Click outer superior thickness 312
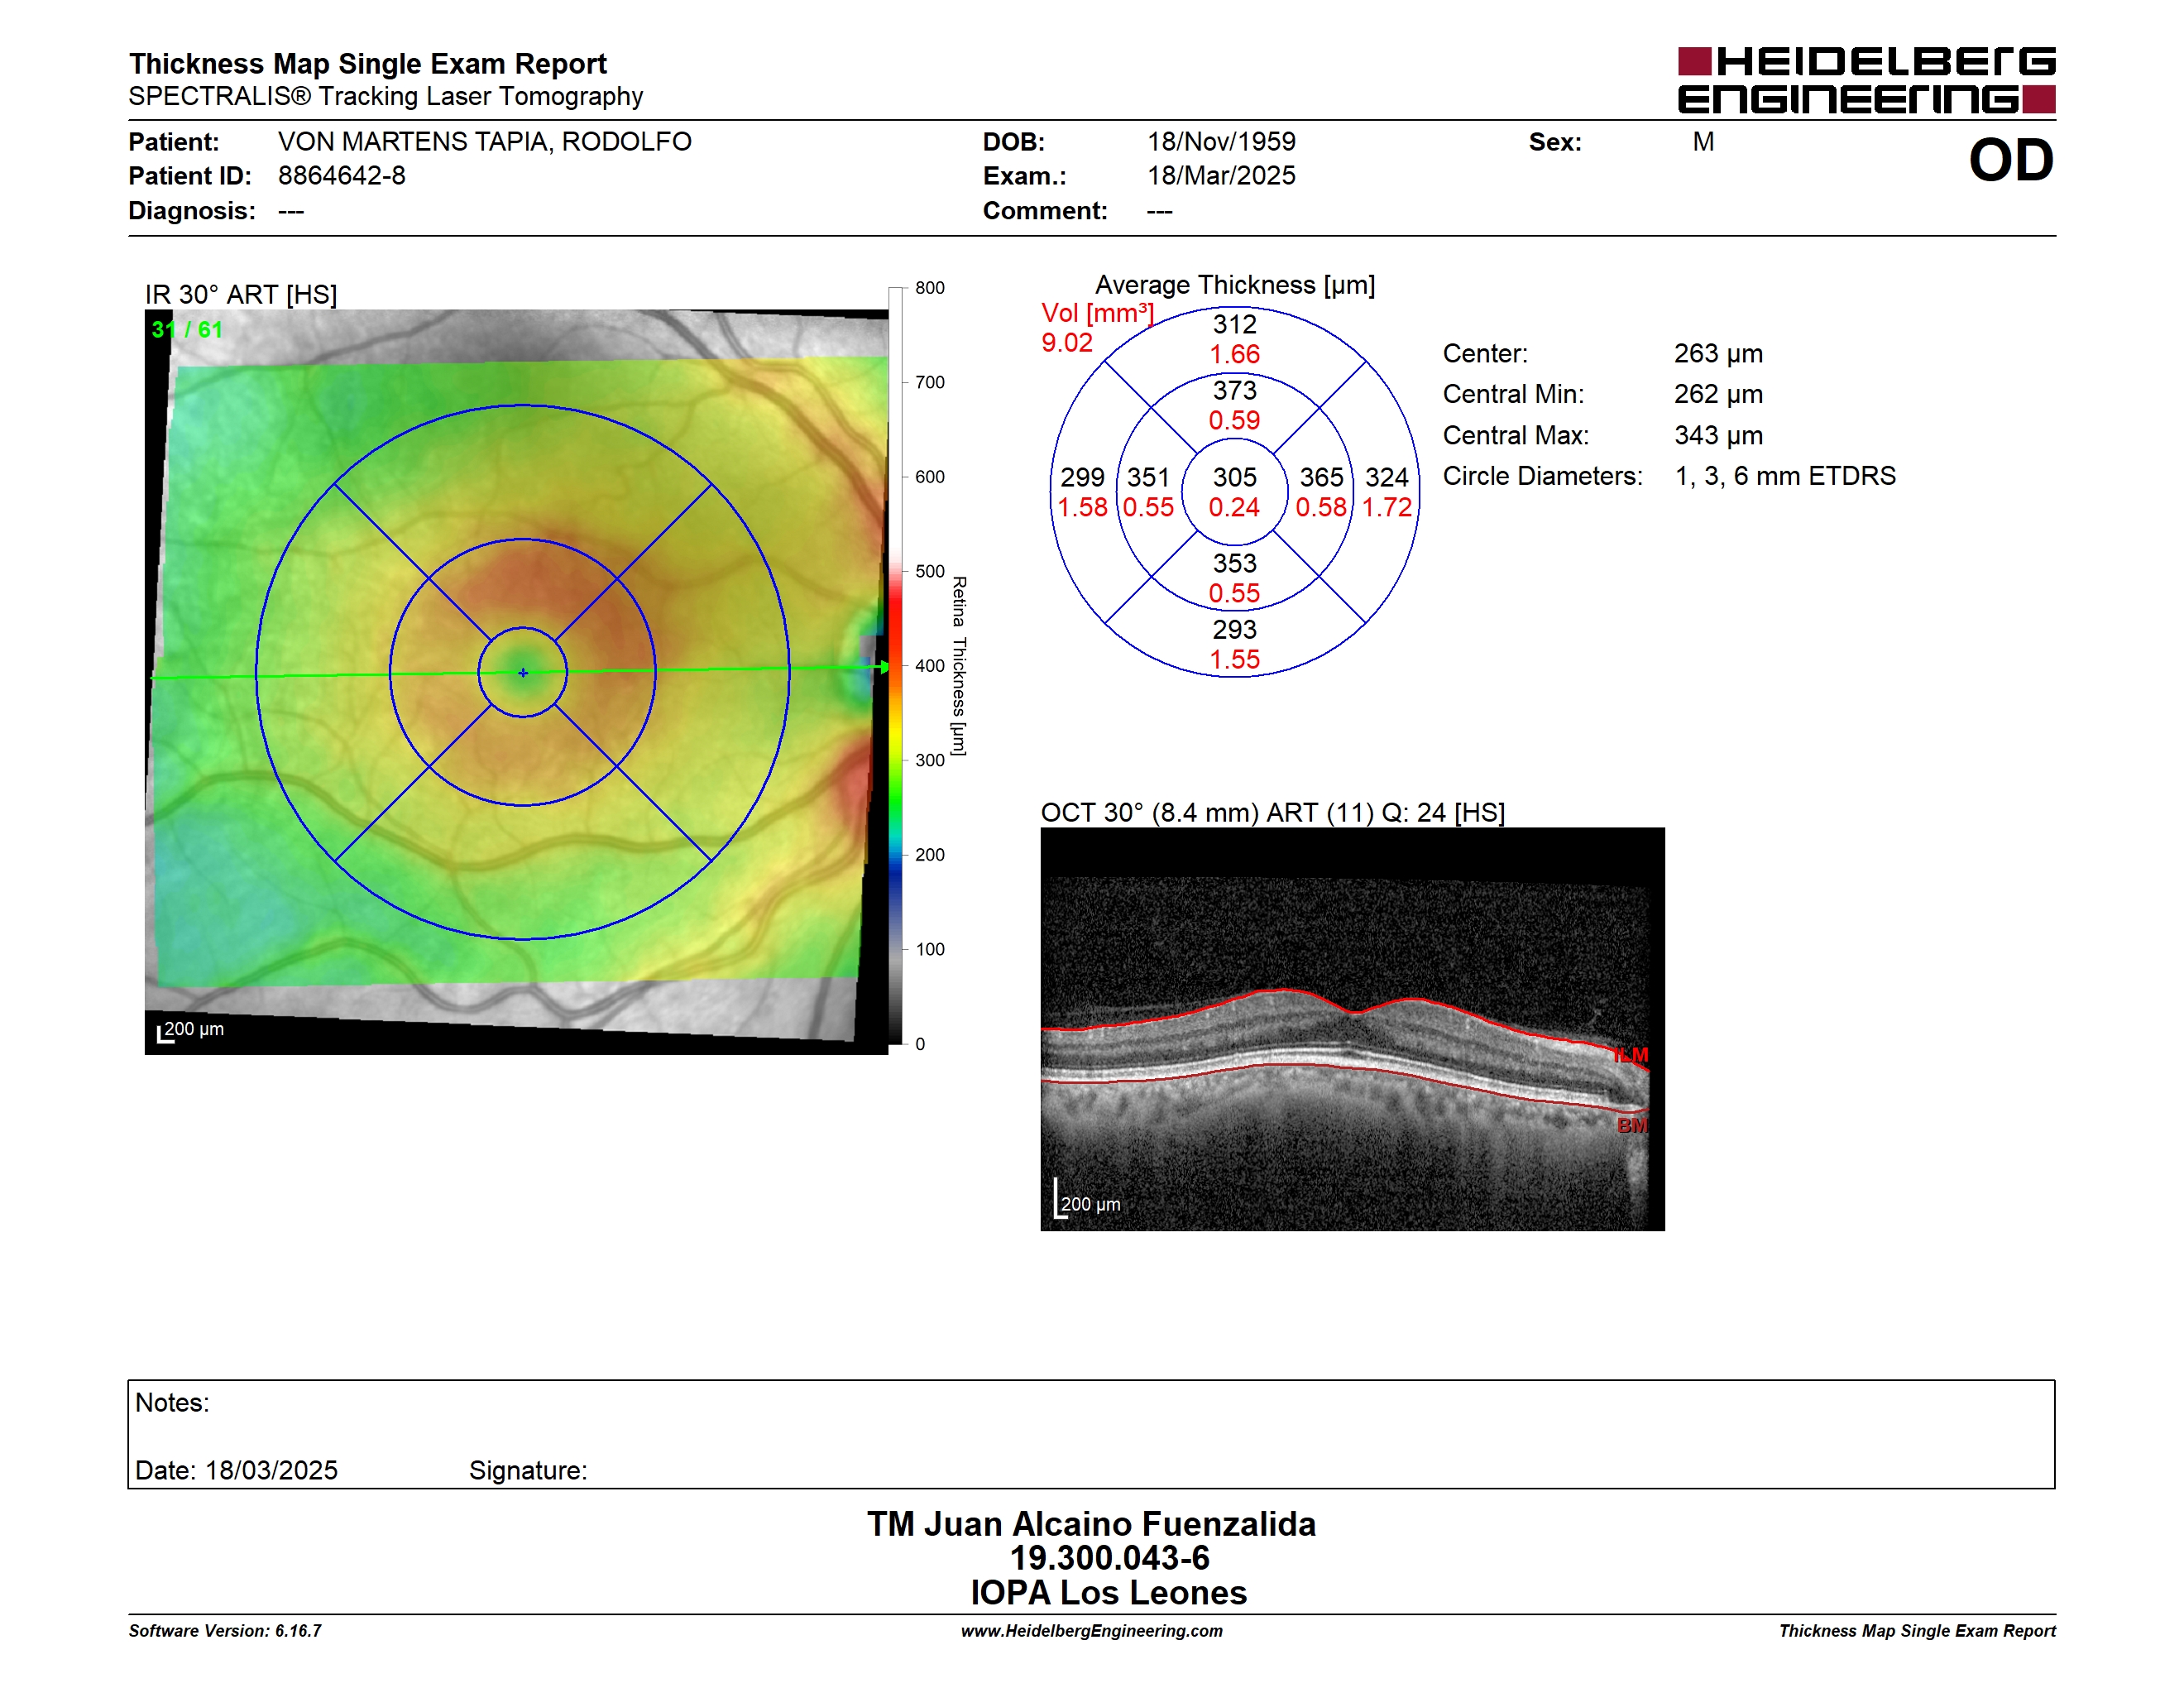 (x=1234, y=324)
